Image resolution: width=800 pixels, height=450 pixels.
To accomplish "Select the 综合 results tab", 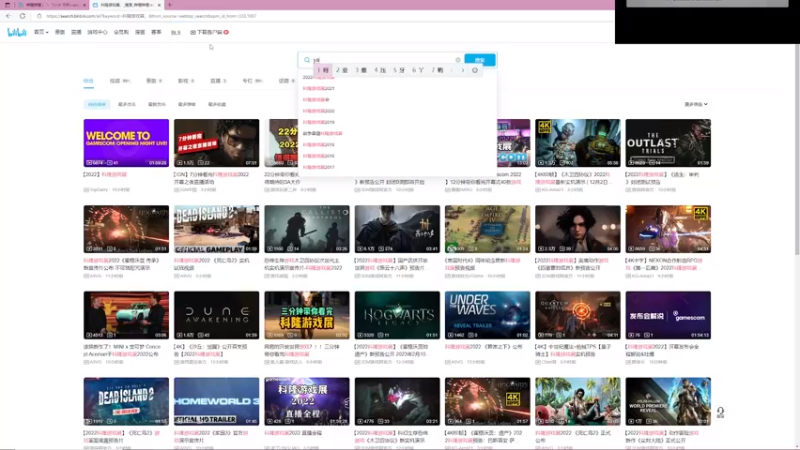I will click(88, 81).
